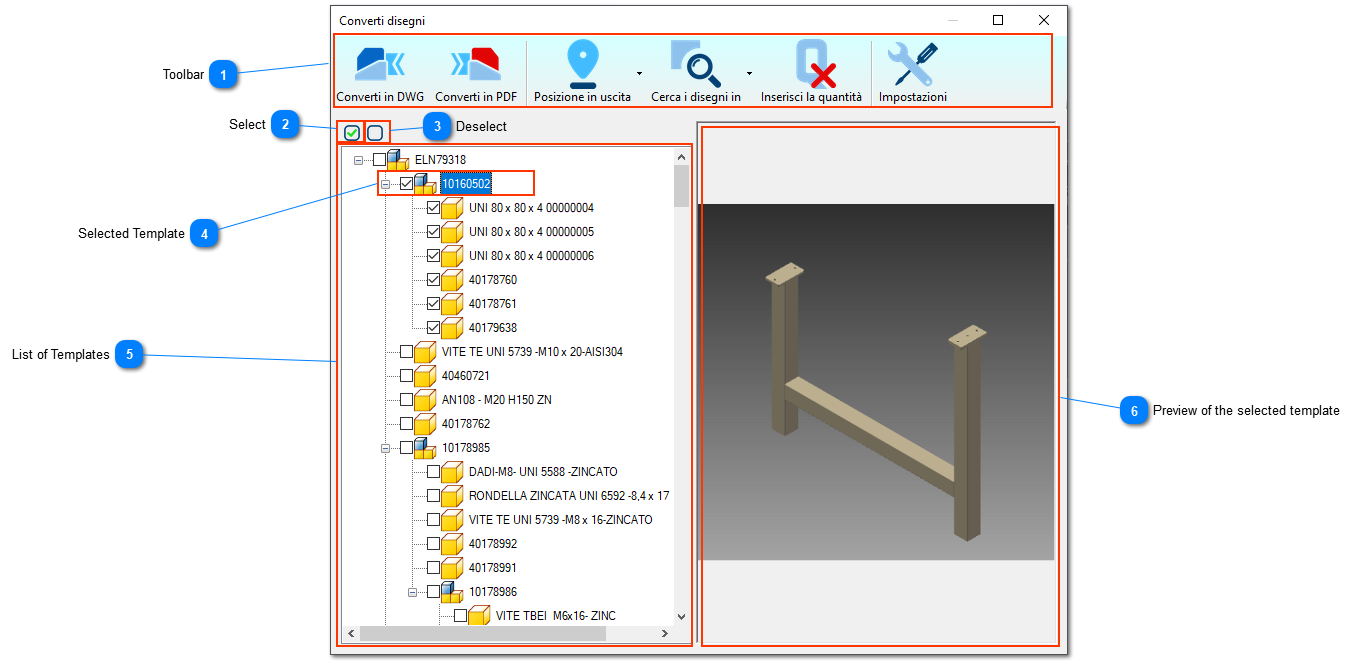Click the assembly icon of ELN79318
1356x664 pixels.
(x=398, y=160)
